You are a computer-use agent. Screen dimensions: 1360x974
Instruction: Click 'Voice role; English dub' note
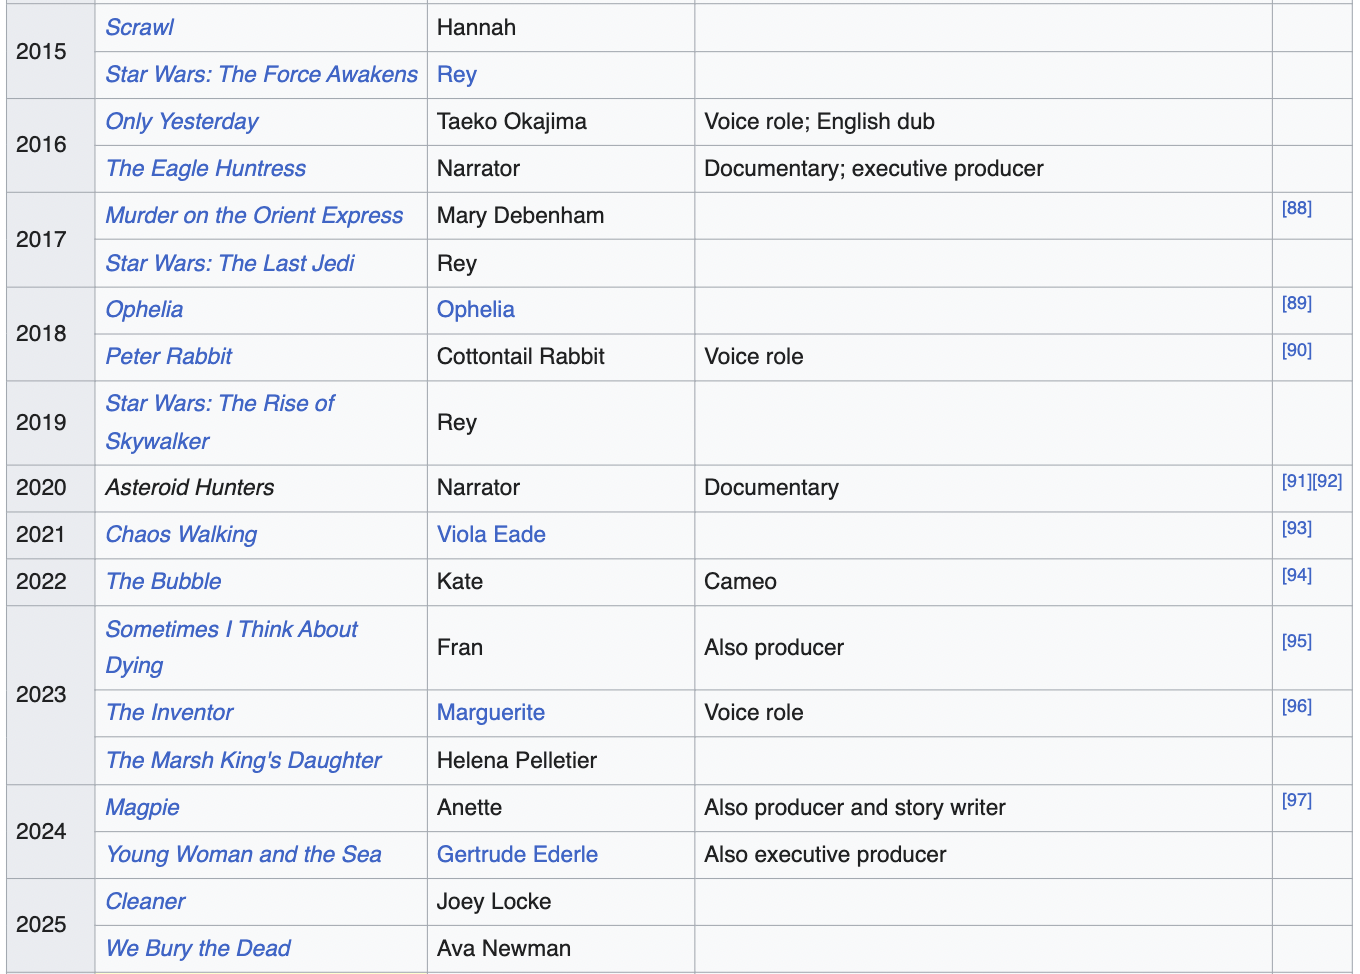tap(819, 122)
